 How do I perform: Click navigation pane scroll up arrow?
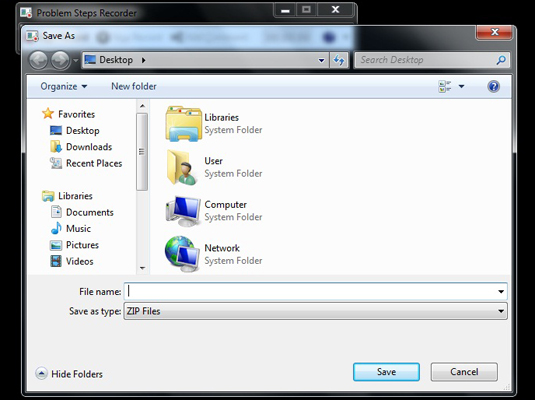point(142,106)
